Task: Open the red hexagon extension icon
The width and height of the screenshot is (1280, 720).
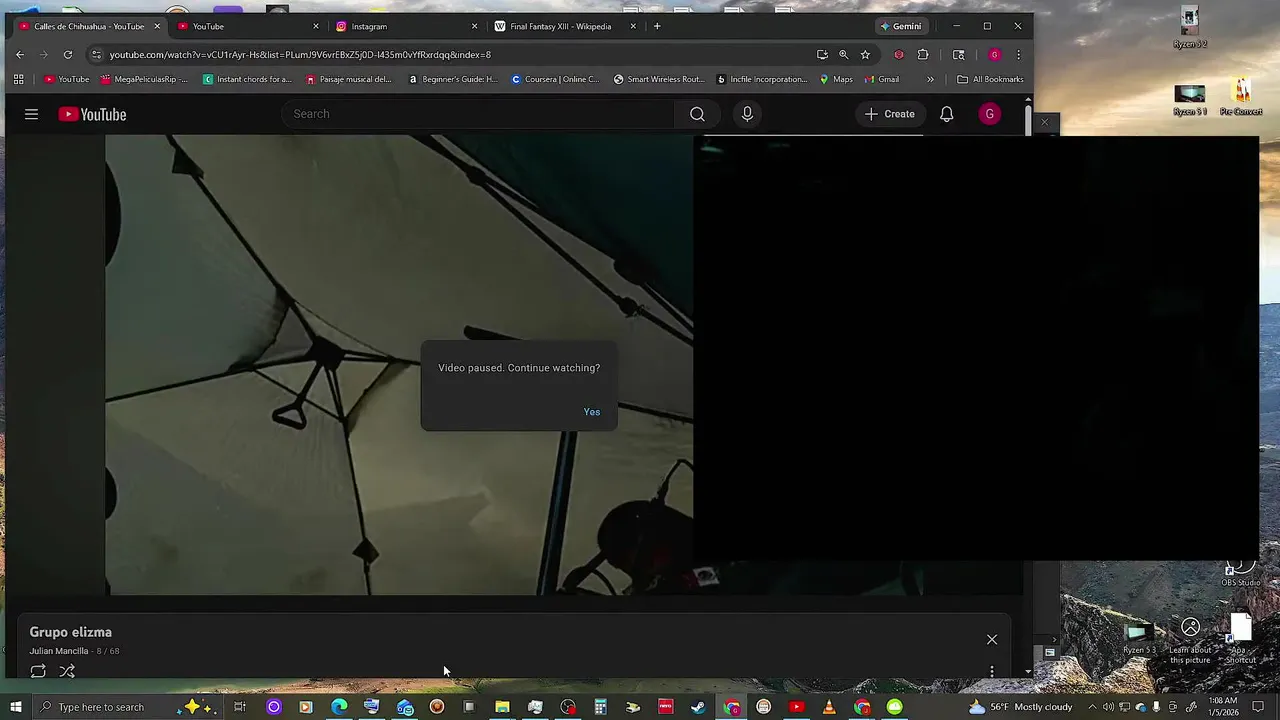Action: pos(898,55)
